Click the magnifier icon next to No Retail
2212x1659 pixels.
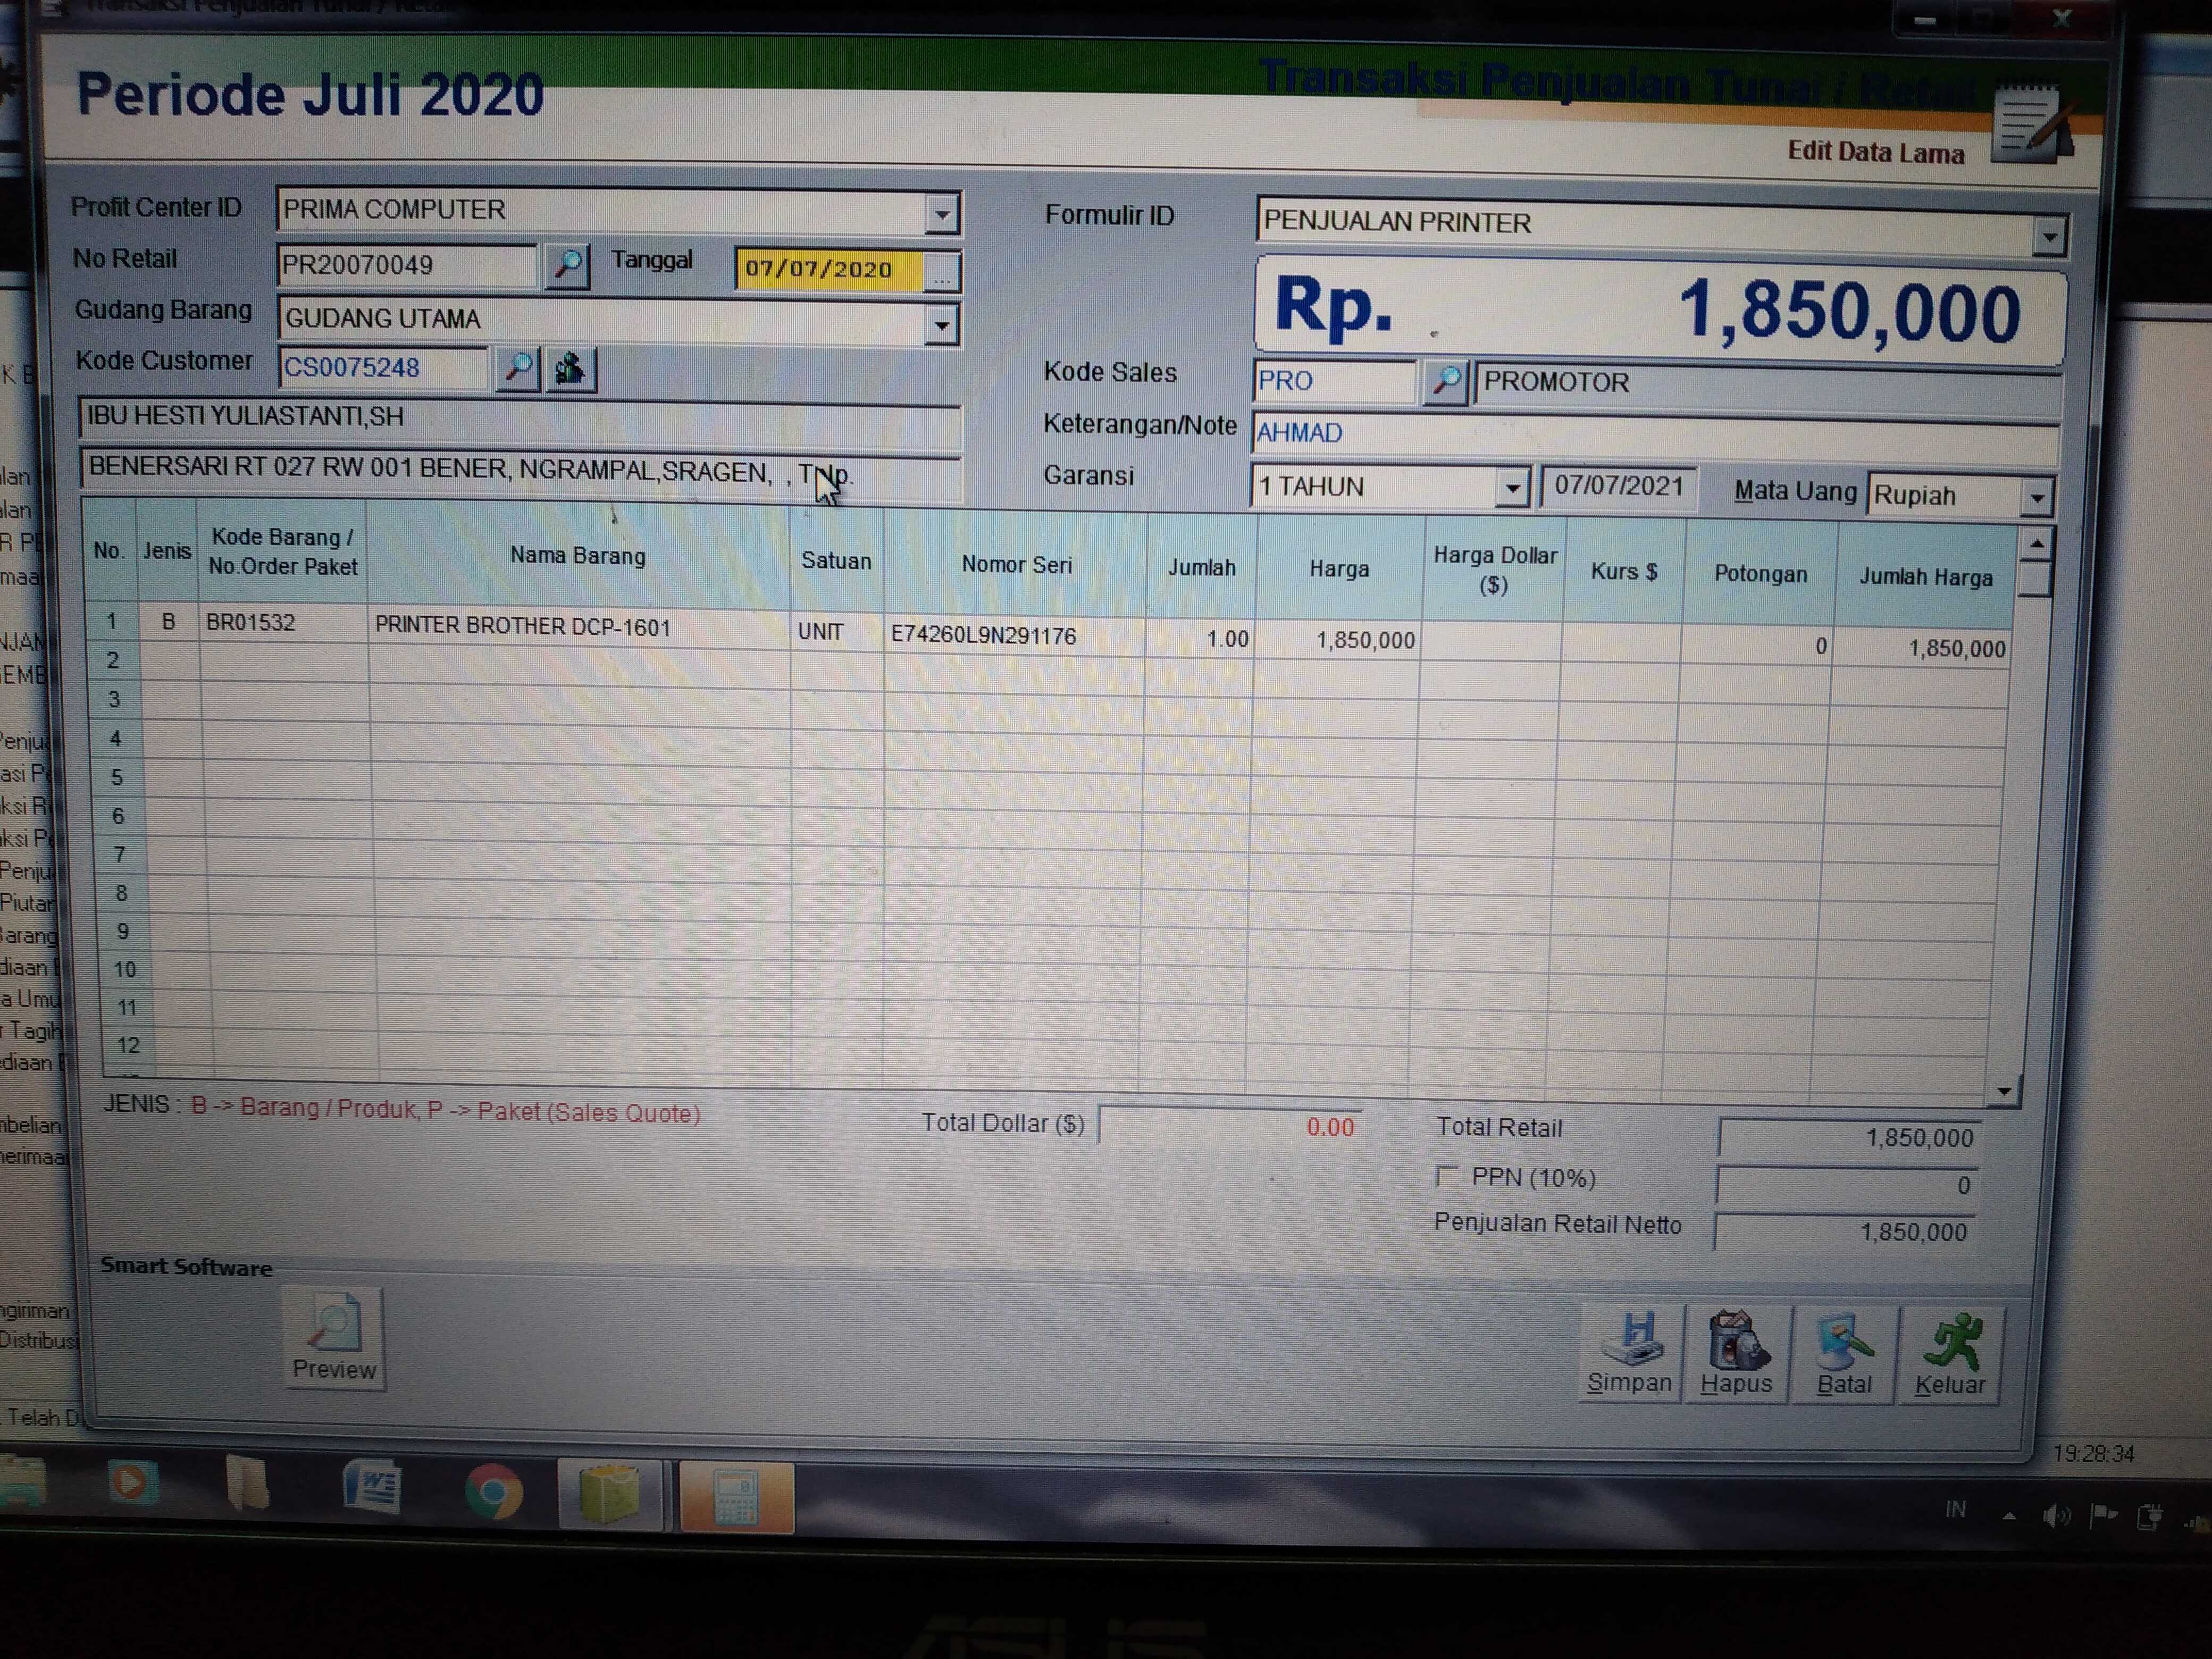567,266
